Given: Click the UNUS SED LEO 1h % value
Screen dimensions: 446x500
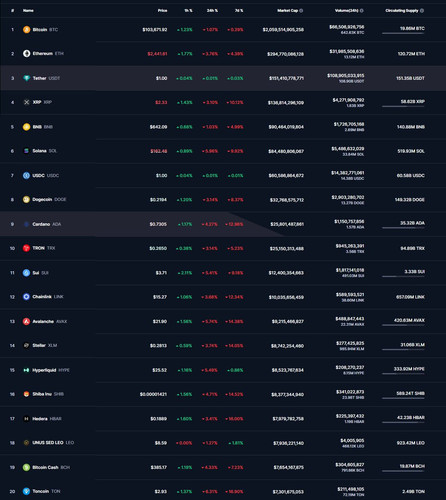Looking at the screenshot, I should pos(184,443).
